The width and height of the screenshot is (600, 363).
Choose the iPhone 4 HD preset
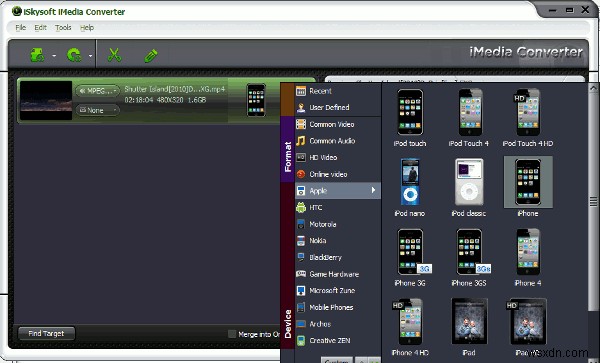[x=410, y=327]
